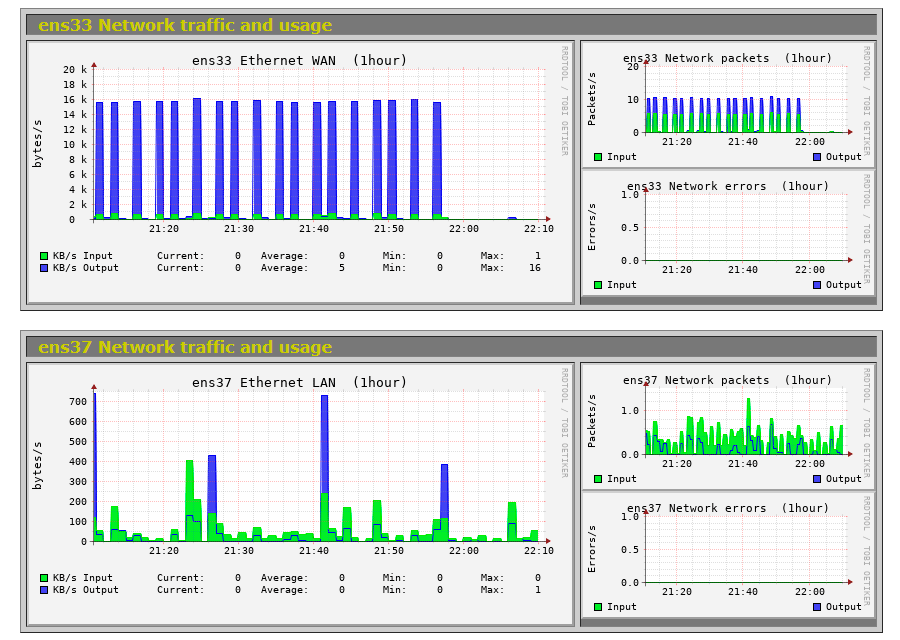Open the ens33 Network errors graph
This screenshot has width=900, height=640.
[x=728, y=232]
